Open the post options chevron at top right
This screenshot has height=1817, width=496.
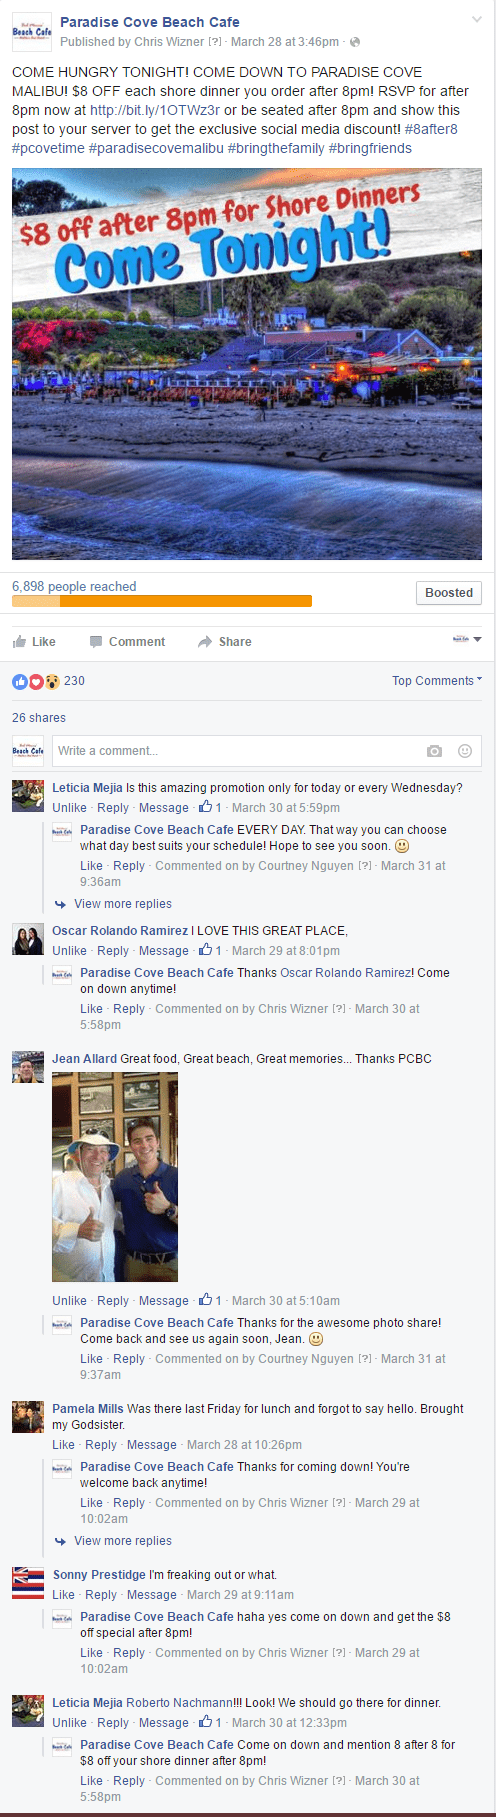477,20
